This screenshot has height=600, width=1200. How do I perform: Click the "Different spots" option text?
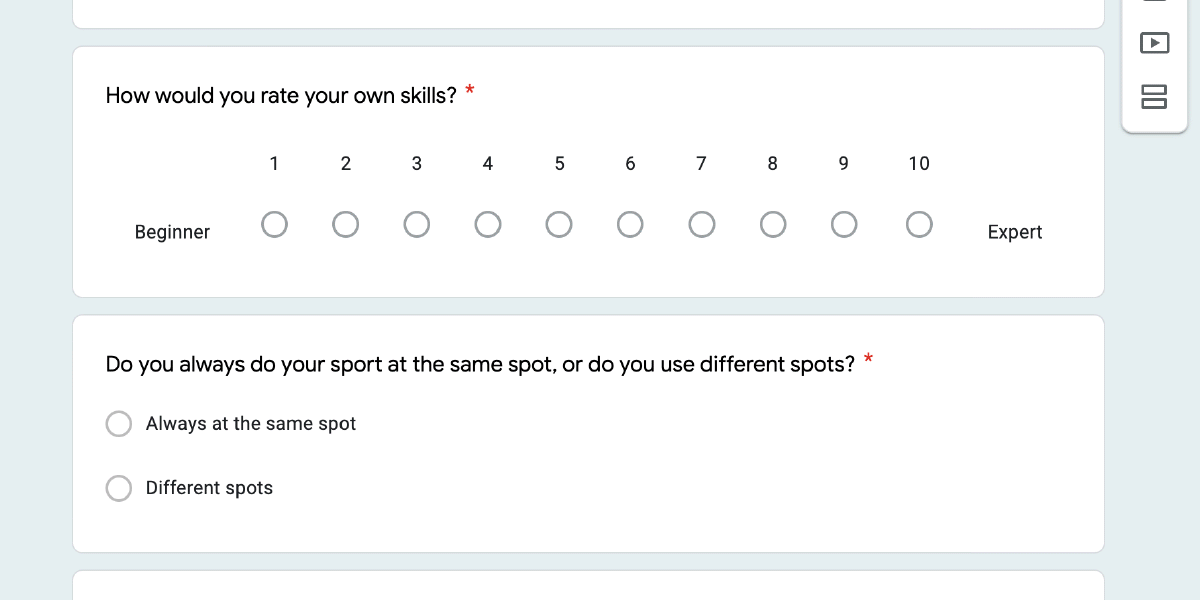click(x=209, y=488)
